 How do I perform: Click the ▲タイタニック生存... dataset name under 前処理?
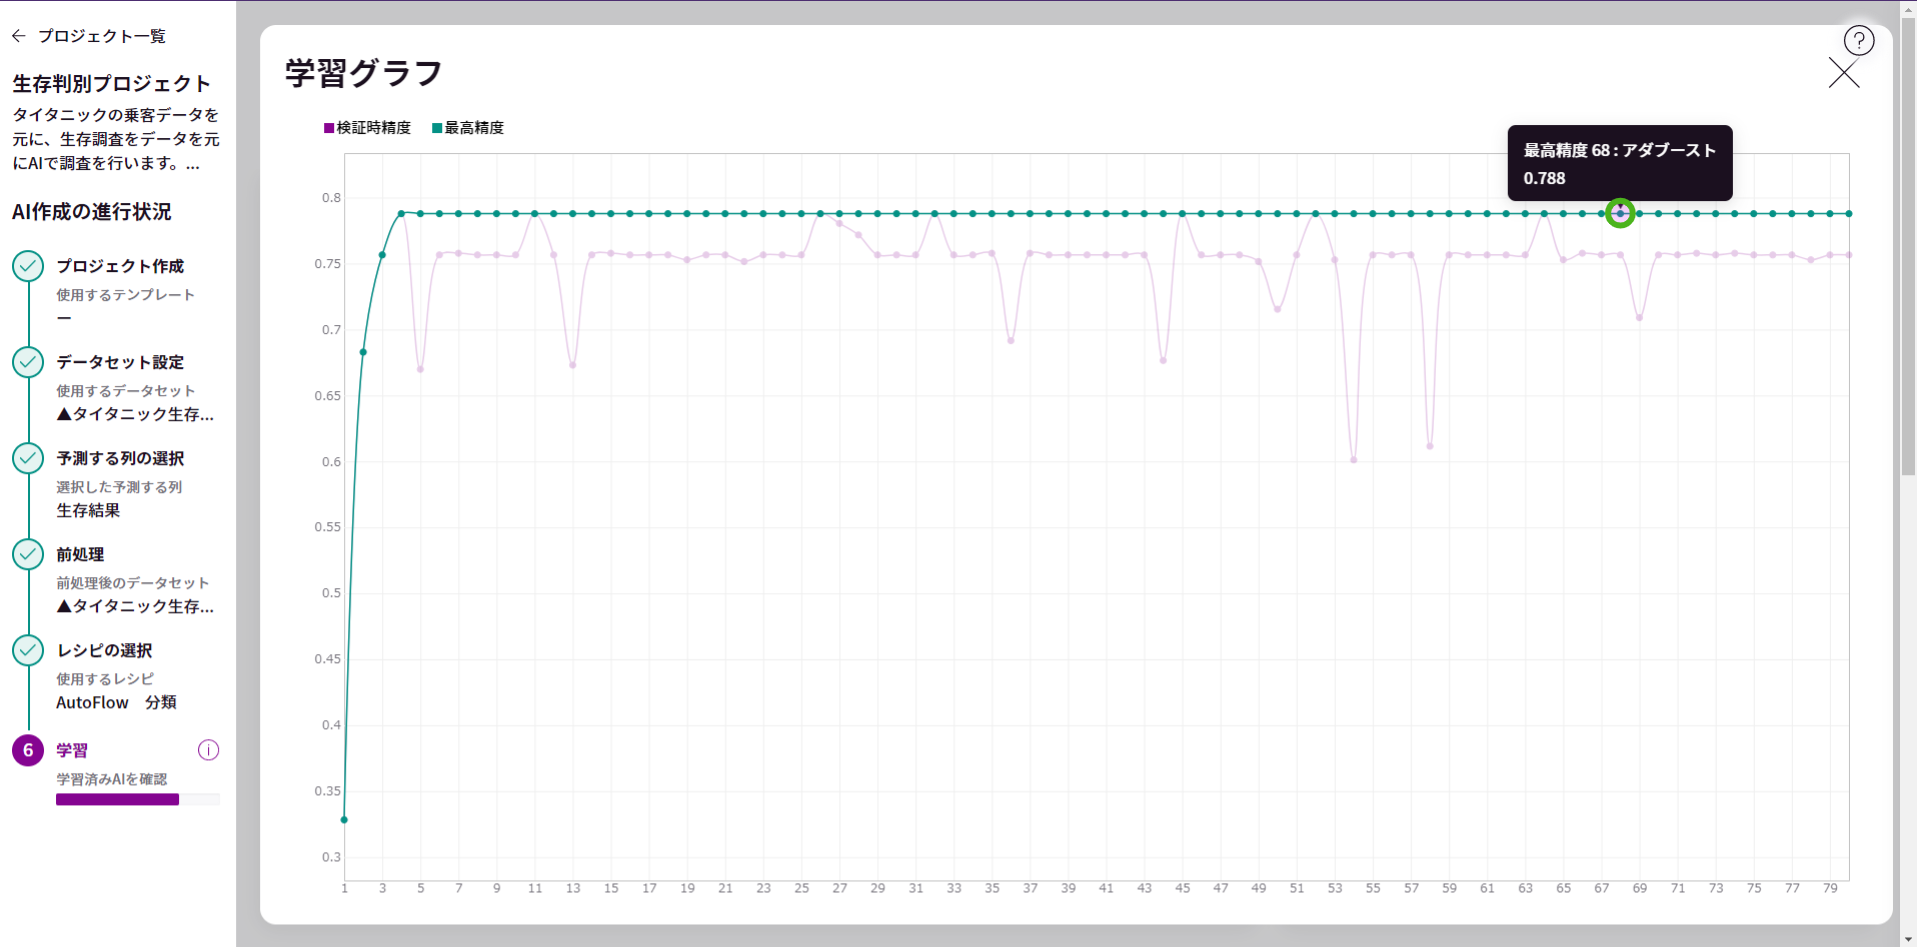click(135, 606)
